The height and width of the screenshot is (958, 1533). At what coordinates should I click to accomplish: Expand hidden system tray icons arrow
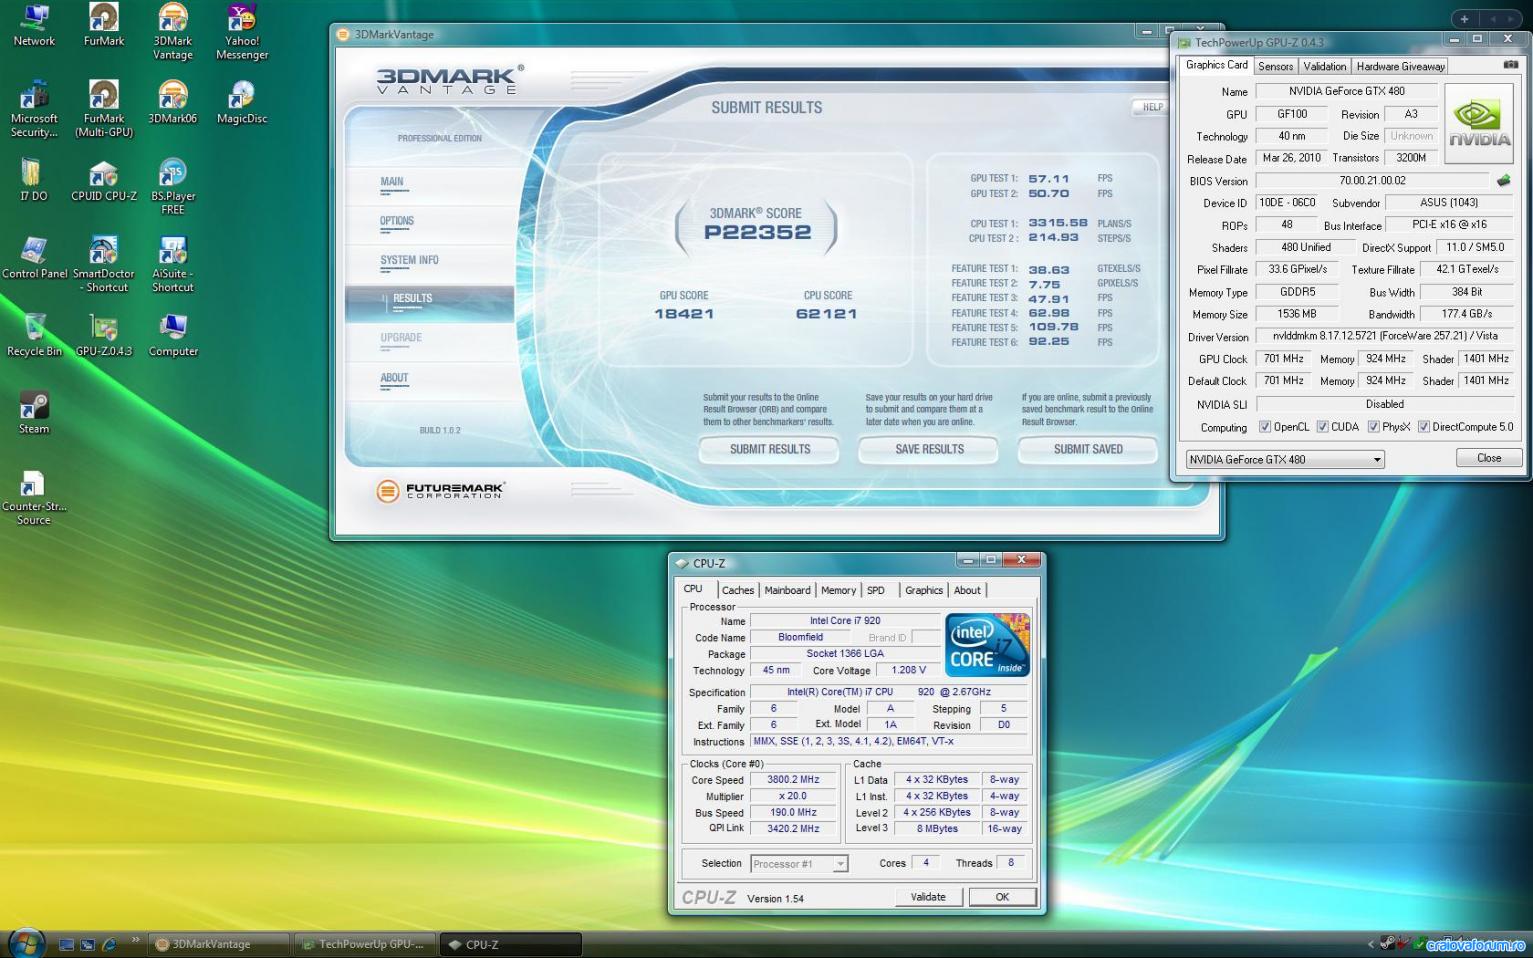click(x=1370, y=944)
